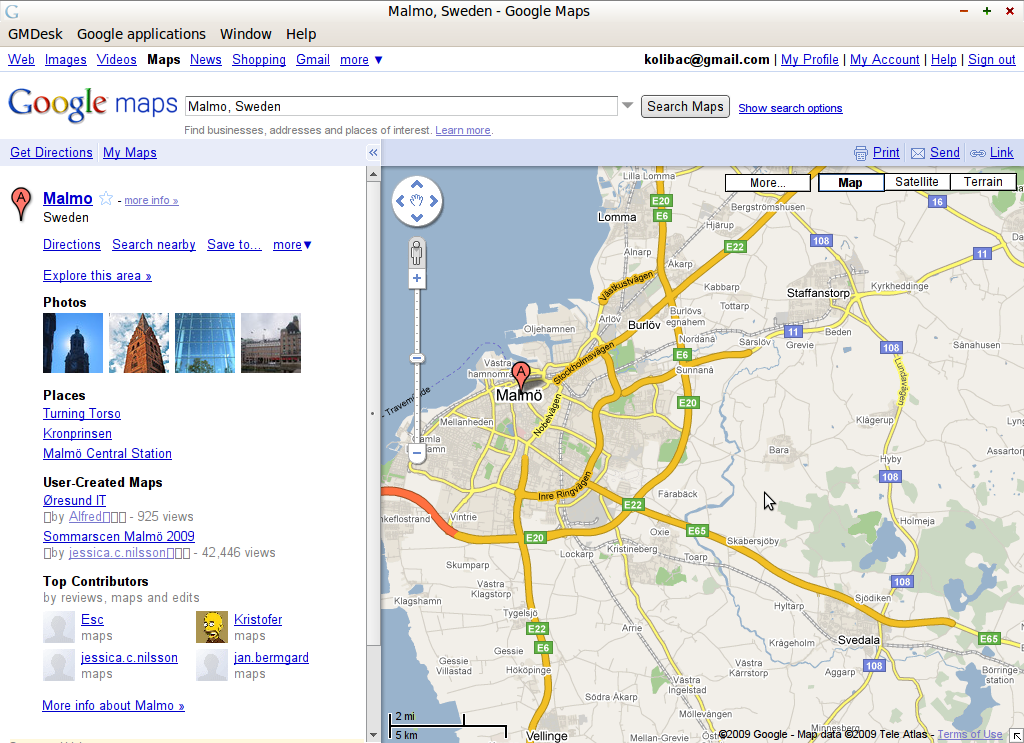The height and width of the screenshot is (743, 1024).
Task: Switch to Satellite view
Action: 917,182
